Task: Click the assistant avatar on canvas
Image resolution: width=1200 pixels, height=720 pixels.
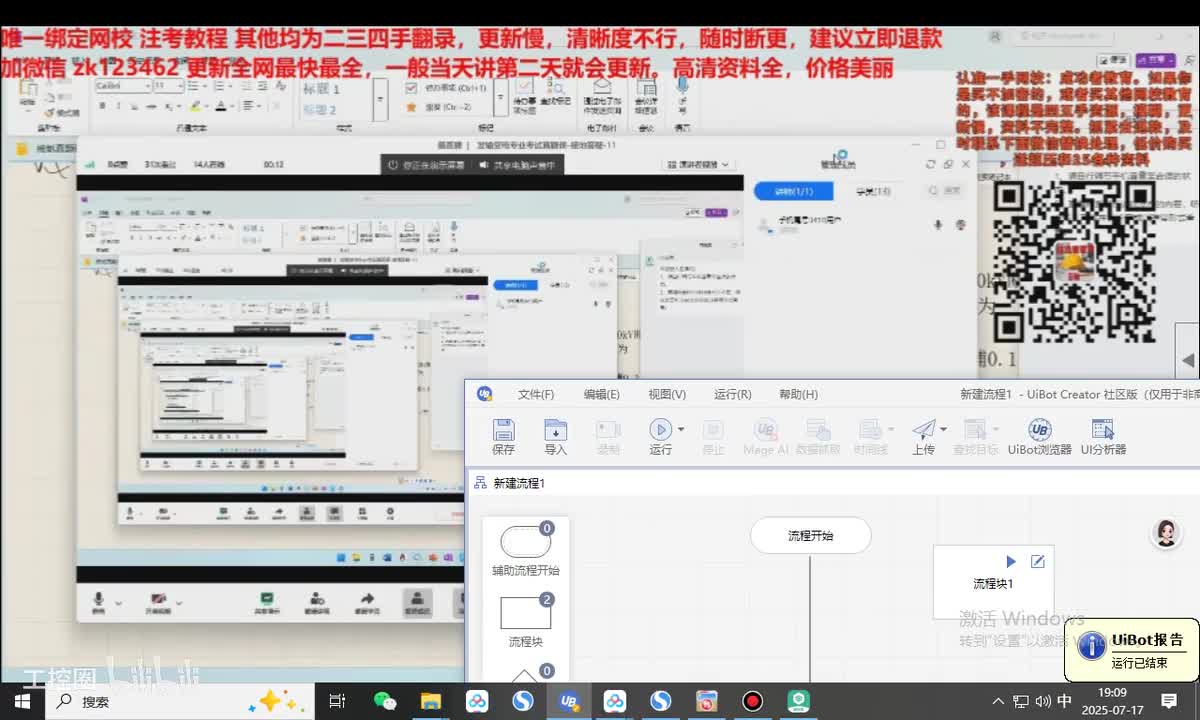Action: click(x=1166, y=533)
